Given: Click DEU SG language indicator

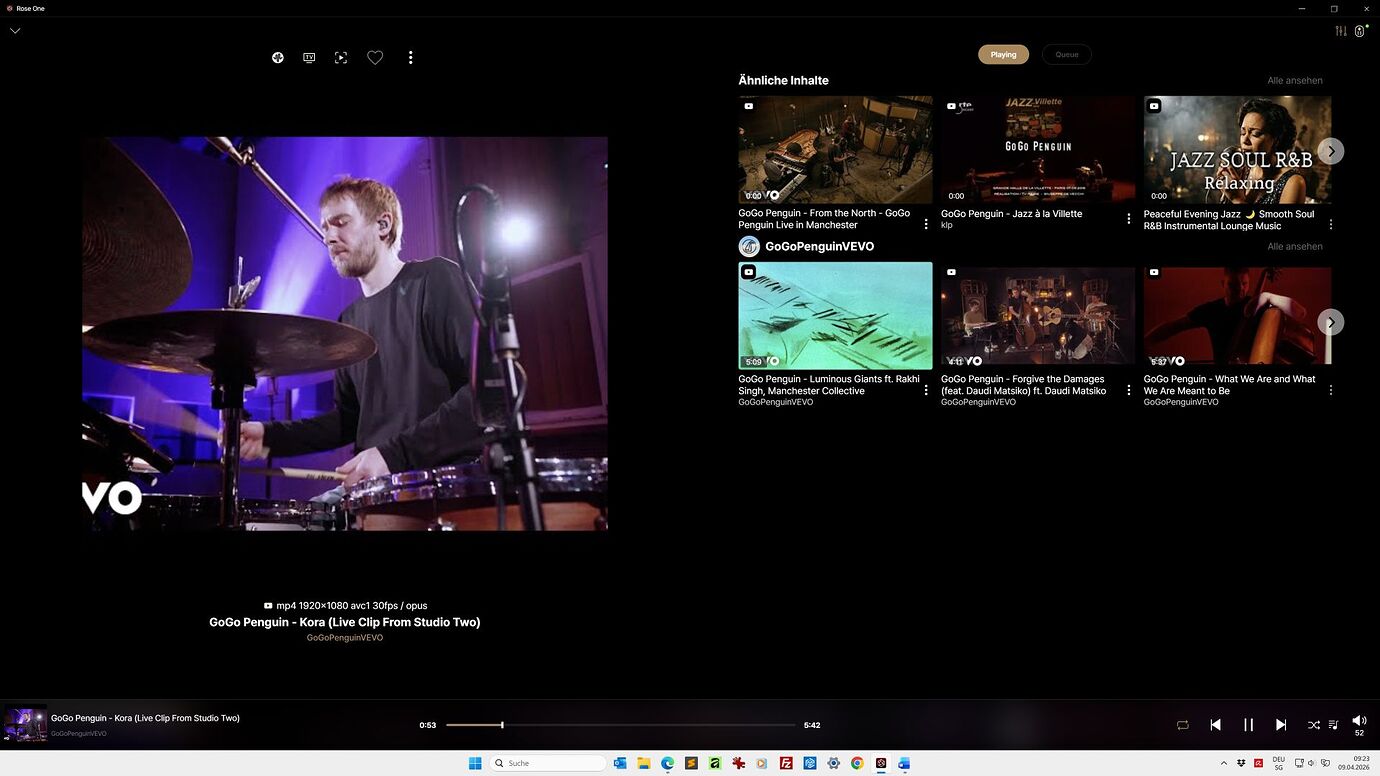Looking at the screenshot, I should click(1279, 763).
